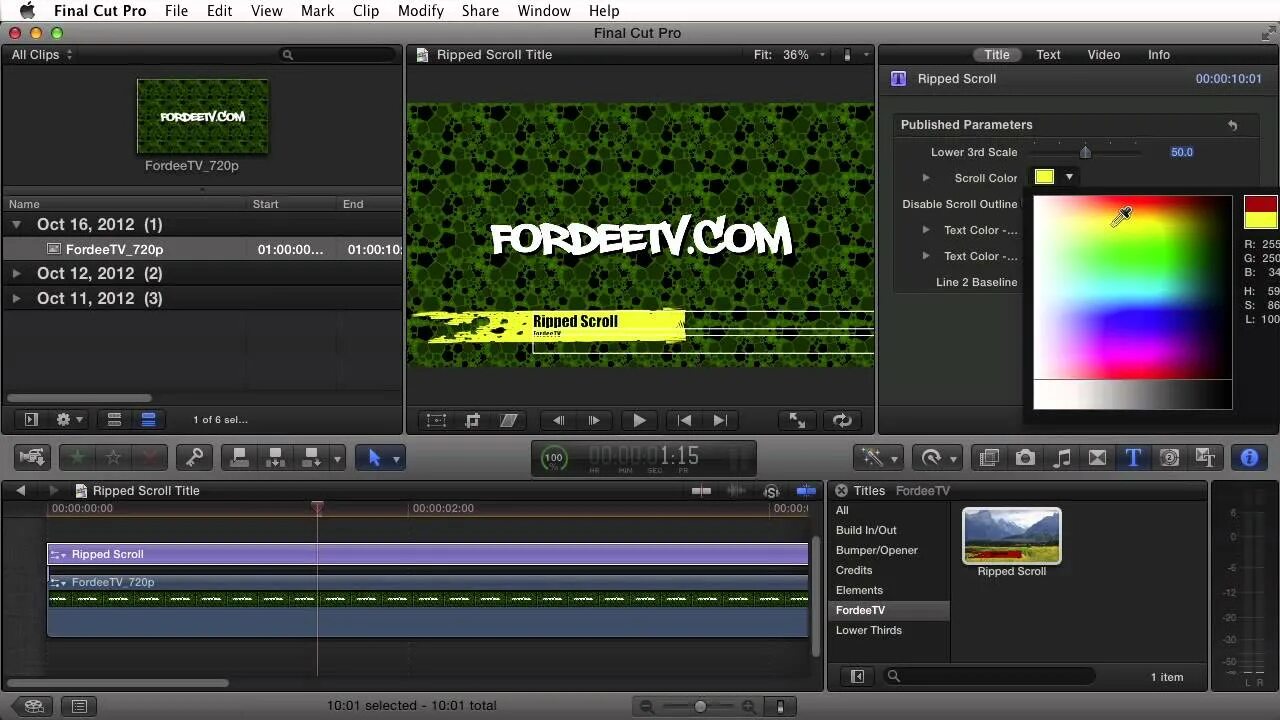This screenshot has height=720, width=1280.
Task: Click the viewer Transform tool icon
Action: (x=436, y=420)
